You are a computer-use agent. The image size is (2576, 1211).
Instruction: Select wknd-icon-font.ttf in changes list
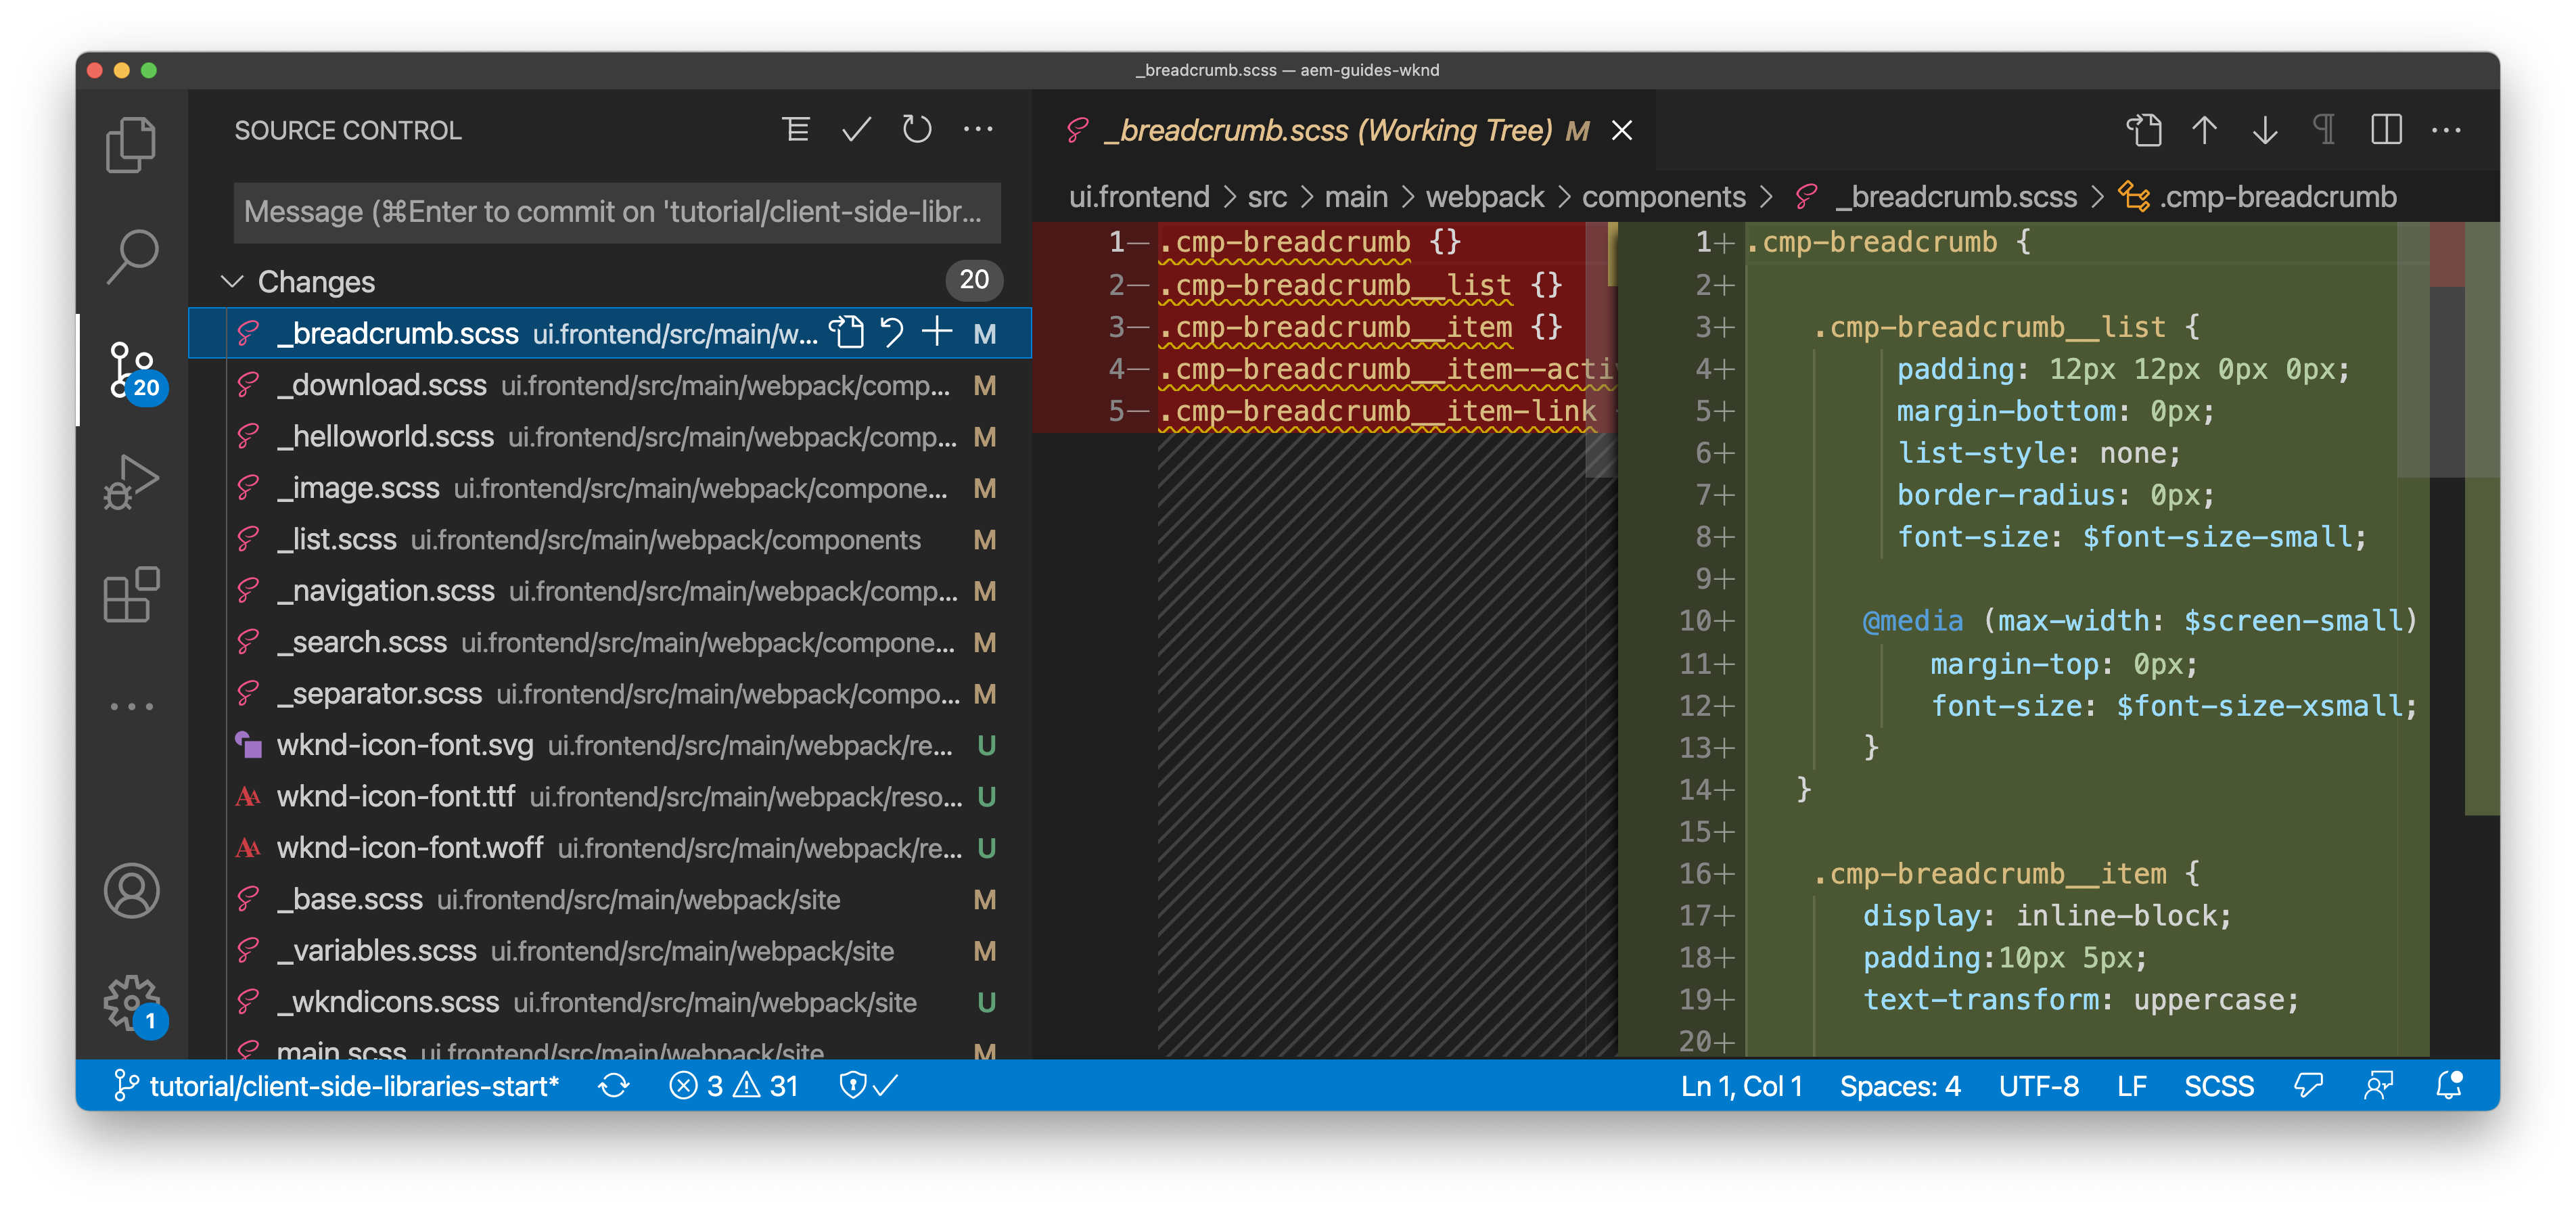point(610,797)
